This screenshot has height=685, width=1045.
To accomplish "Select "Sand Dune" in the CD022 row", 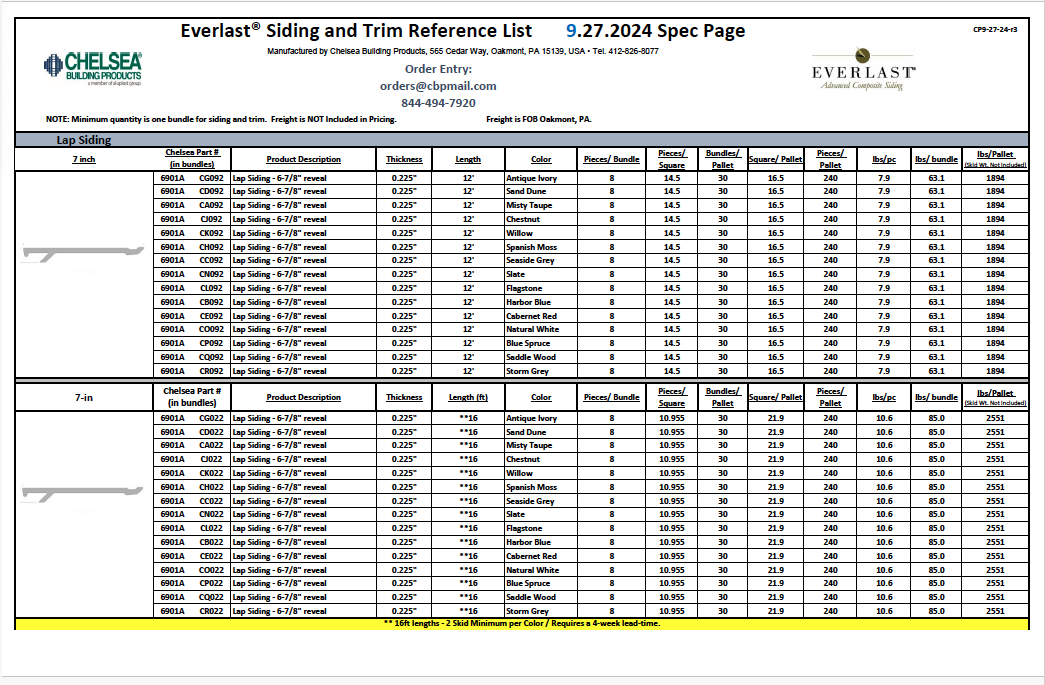I will pyautogui.click(x=526, y=432).
